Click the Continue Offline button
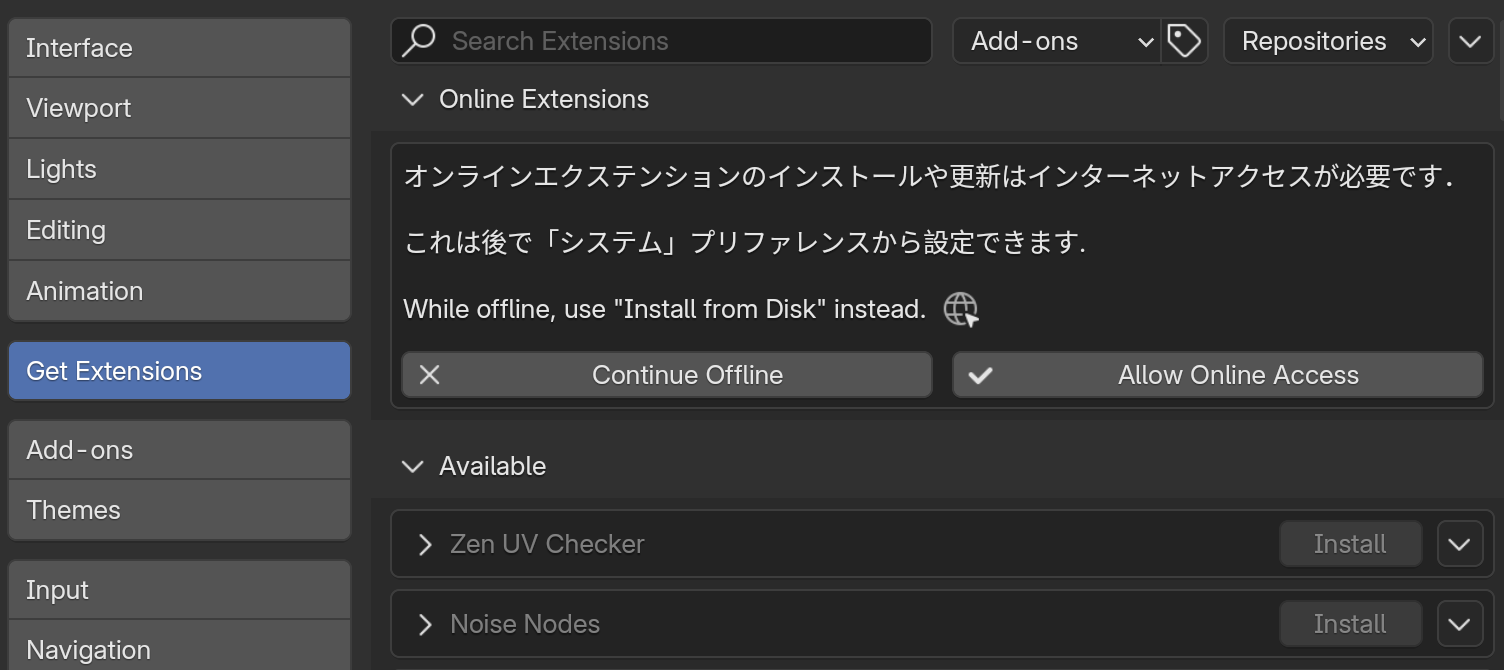1504x670 pixels. click(666, 374)
